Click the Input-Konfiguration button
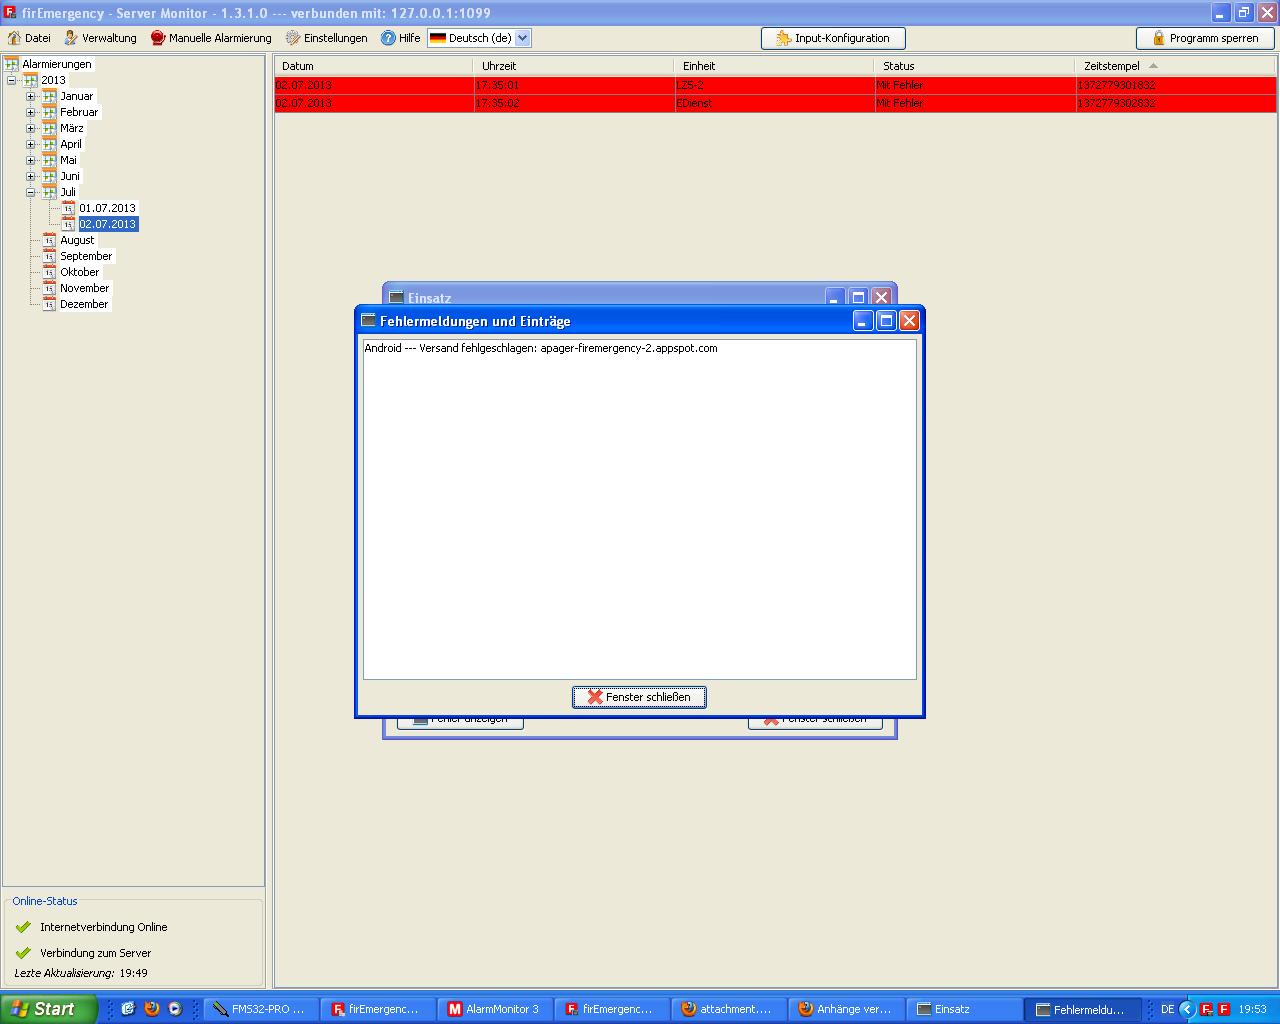1280x1024 pixels. pyautogui.click(x=833, y=38)
